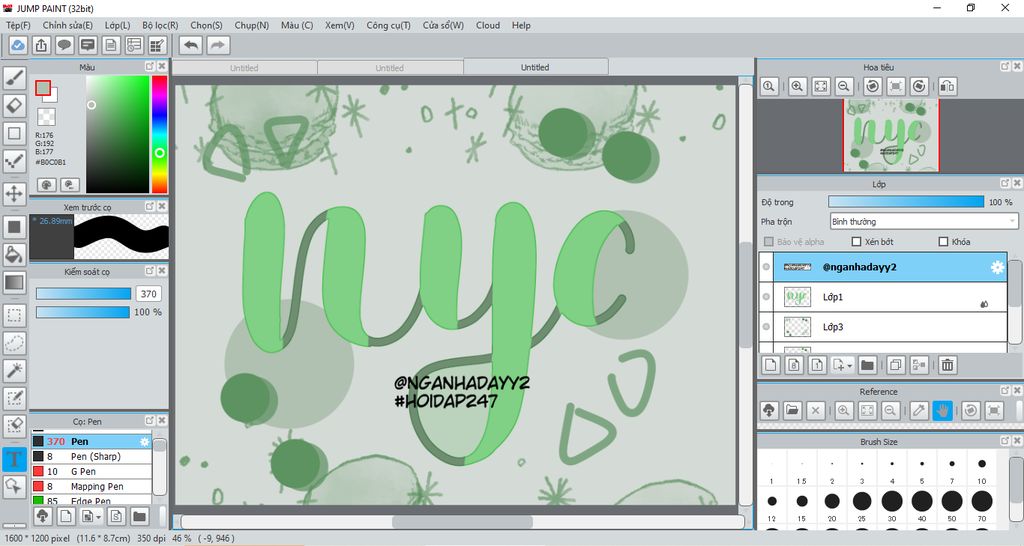The height and width of the screenshot is (546, 1024).
Task: Open the Tệp(F) menu
Action: [18, 25]
